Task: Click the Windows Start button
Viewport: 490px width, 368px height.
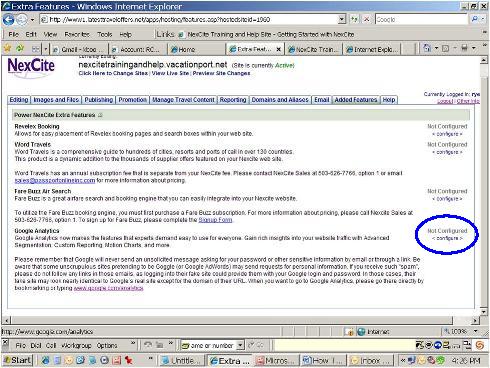Action: [x=18, y=360]
